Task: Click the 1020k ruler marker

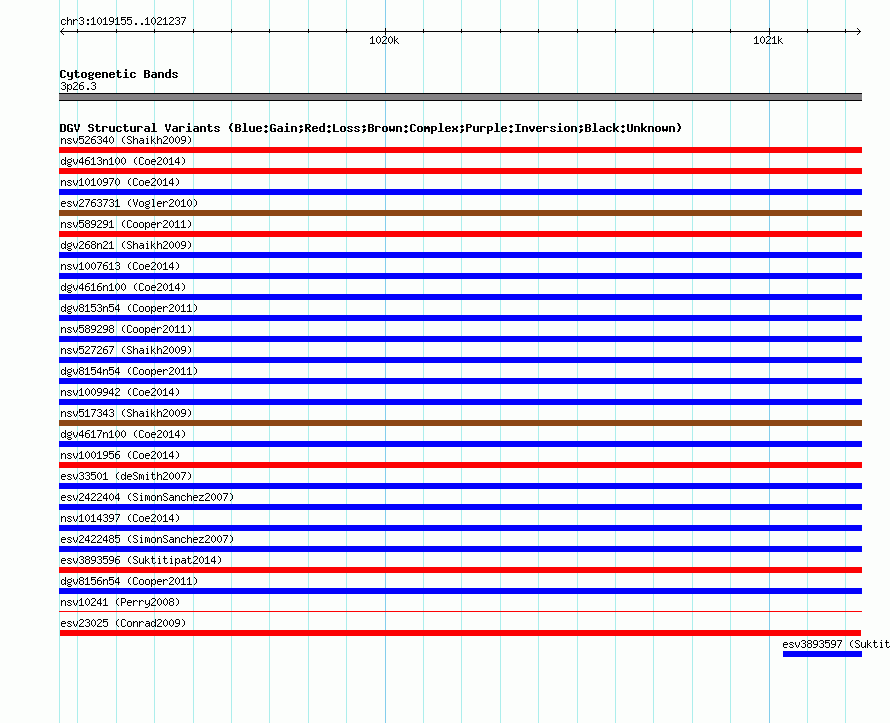Action: 384,40
